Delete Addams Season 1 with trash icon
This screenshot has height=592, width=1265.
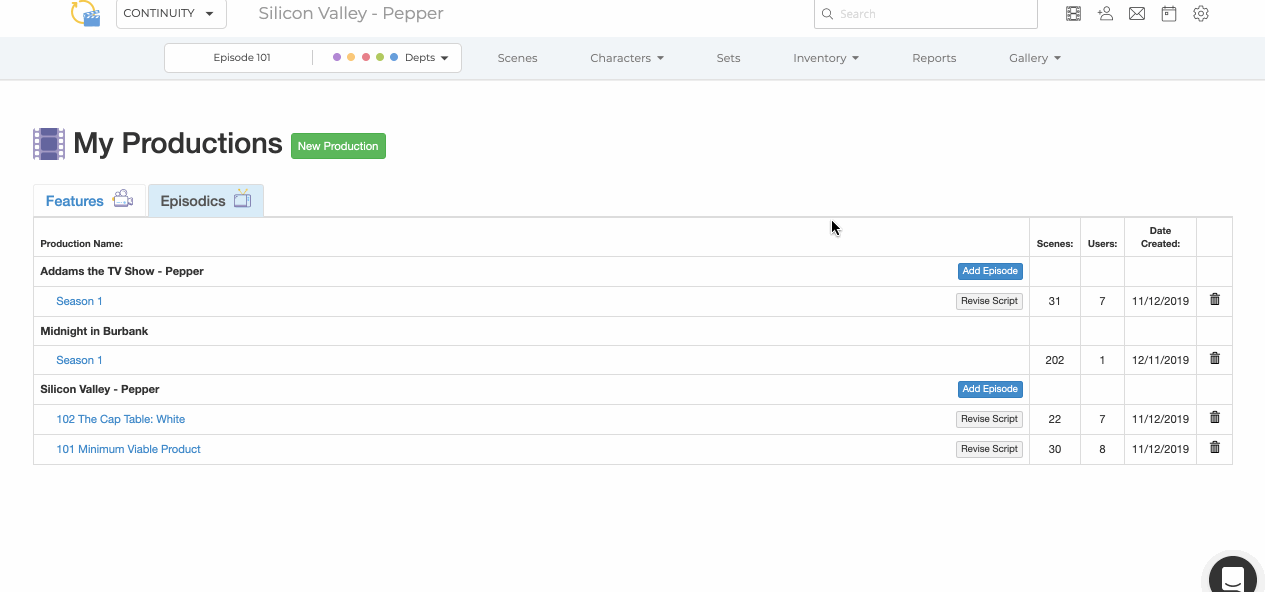coord(1215,299)
